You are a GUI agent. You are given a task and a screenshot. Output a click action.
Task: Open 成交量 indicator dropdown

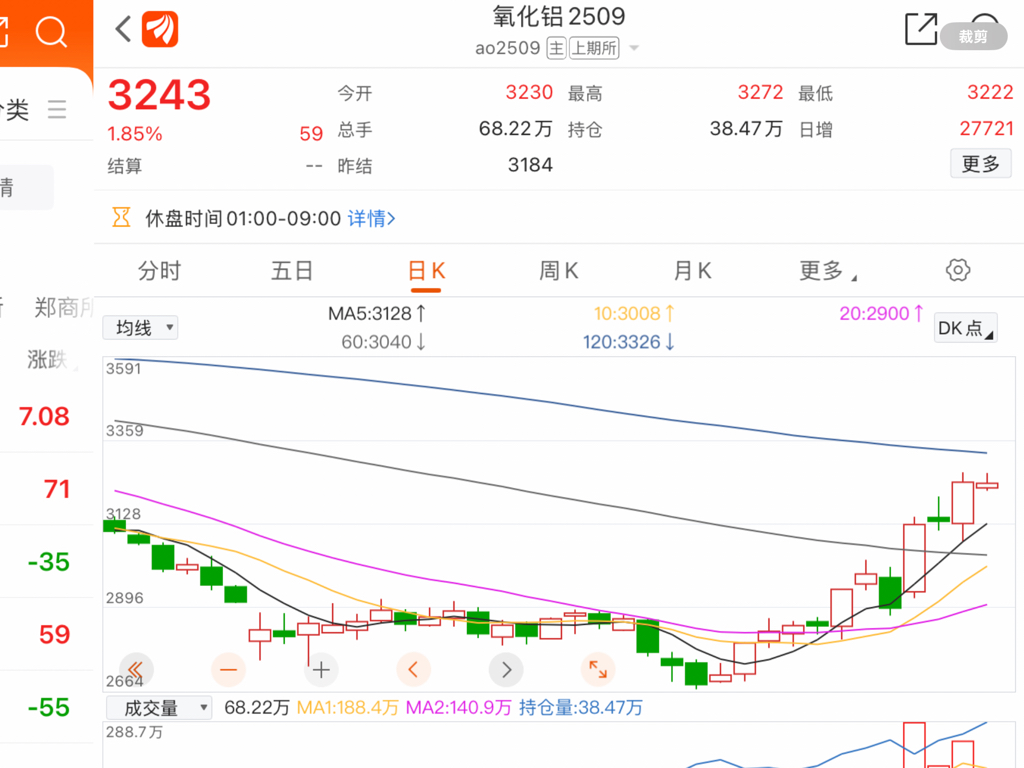click(x=159, y=708)
